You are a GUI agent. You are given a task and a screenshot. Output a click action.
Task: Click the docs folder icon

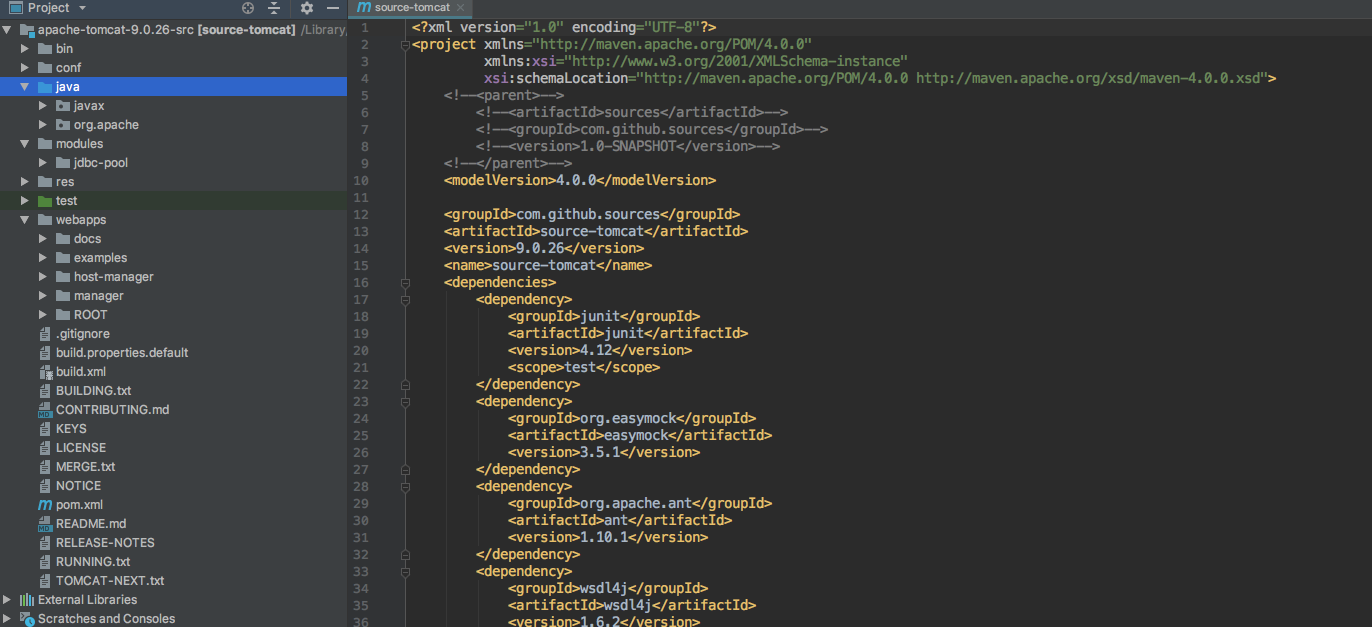[x=63, y=239]
